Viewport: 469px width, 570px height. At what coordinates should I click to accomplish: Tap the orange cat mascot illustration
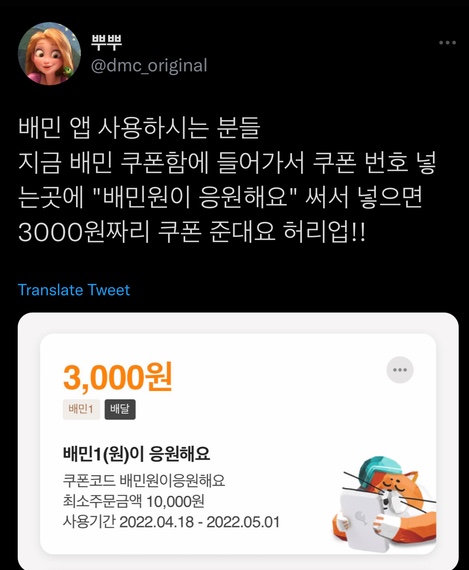click(385, 504)
